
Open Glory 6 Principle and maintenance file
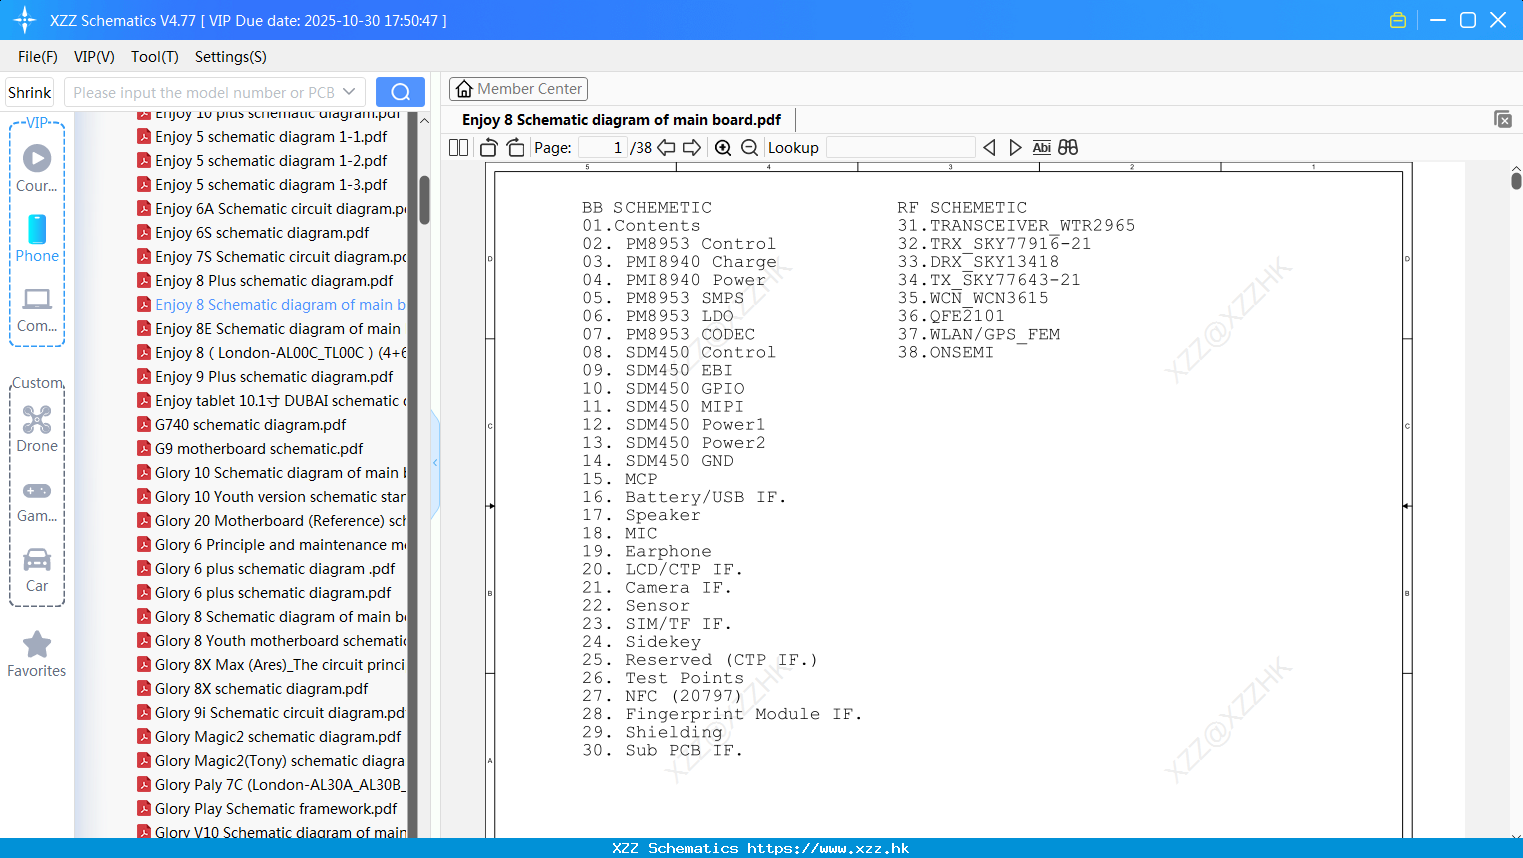tap(272, 545)
